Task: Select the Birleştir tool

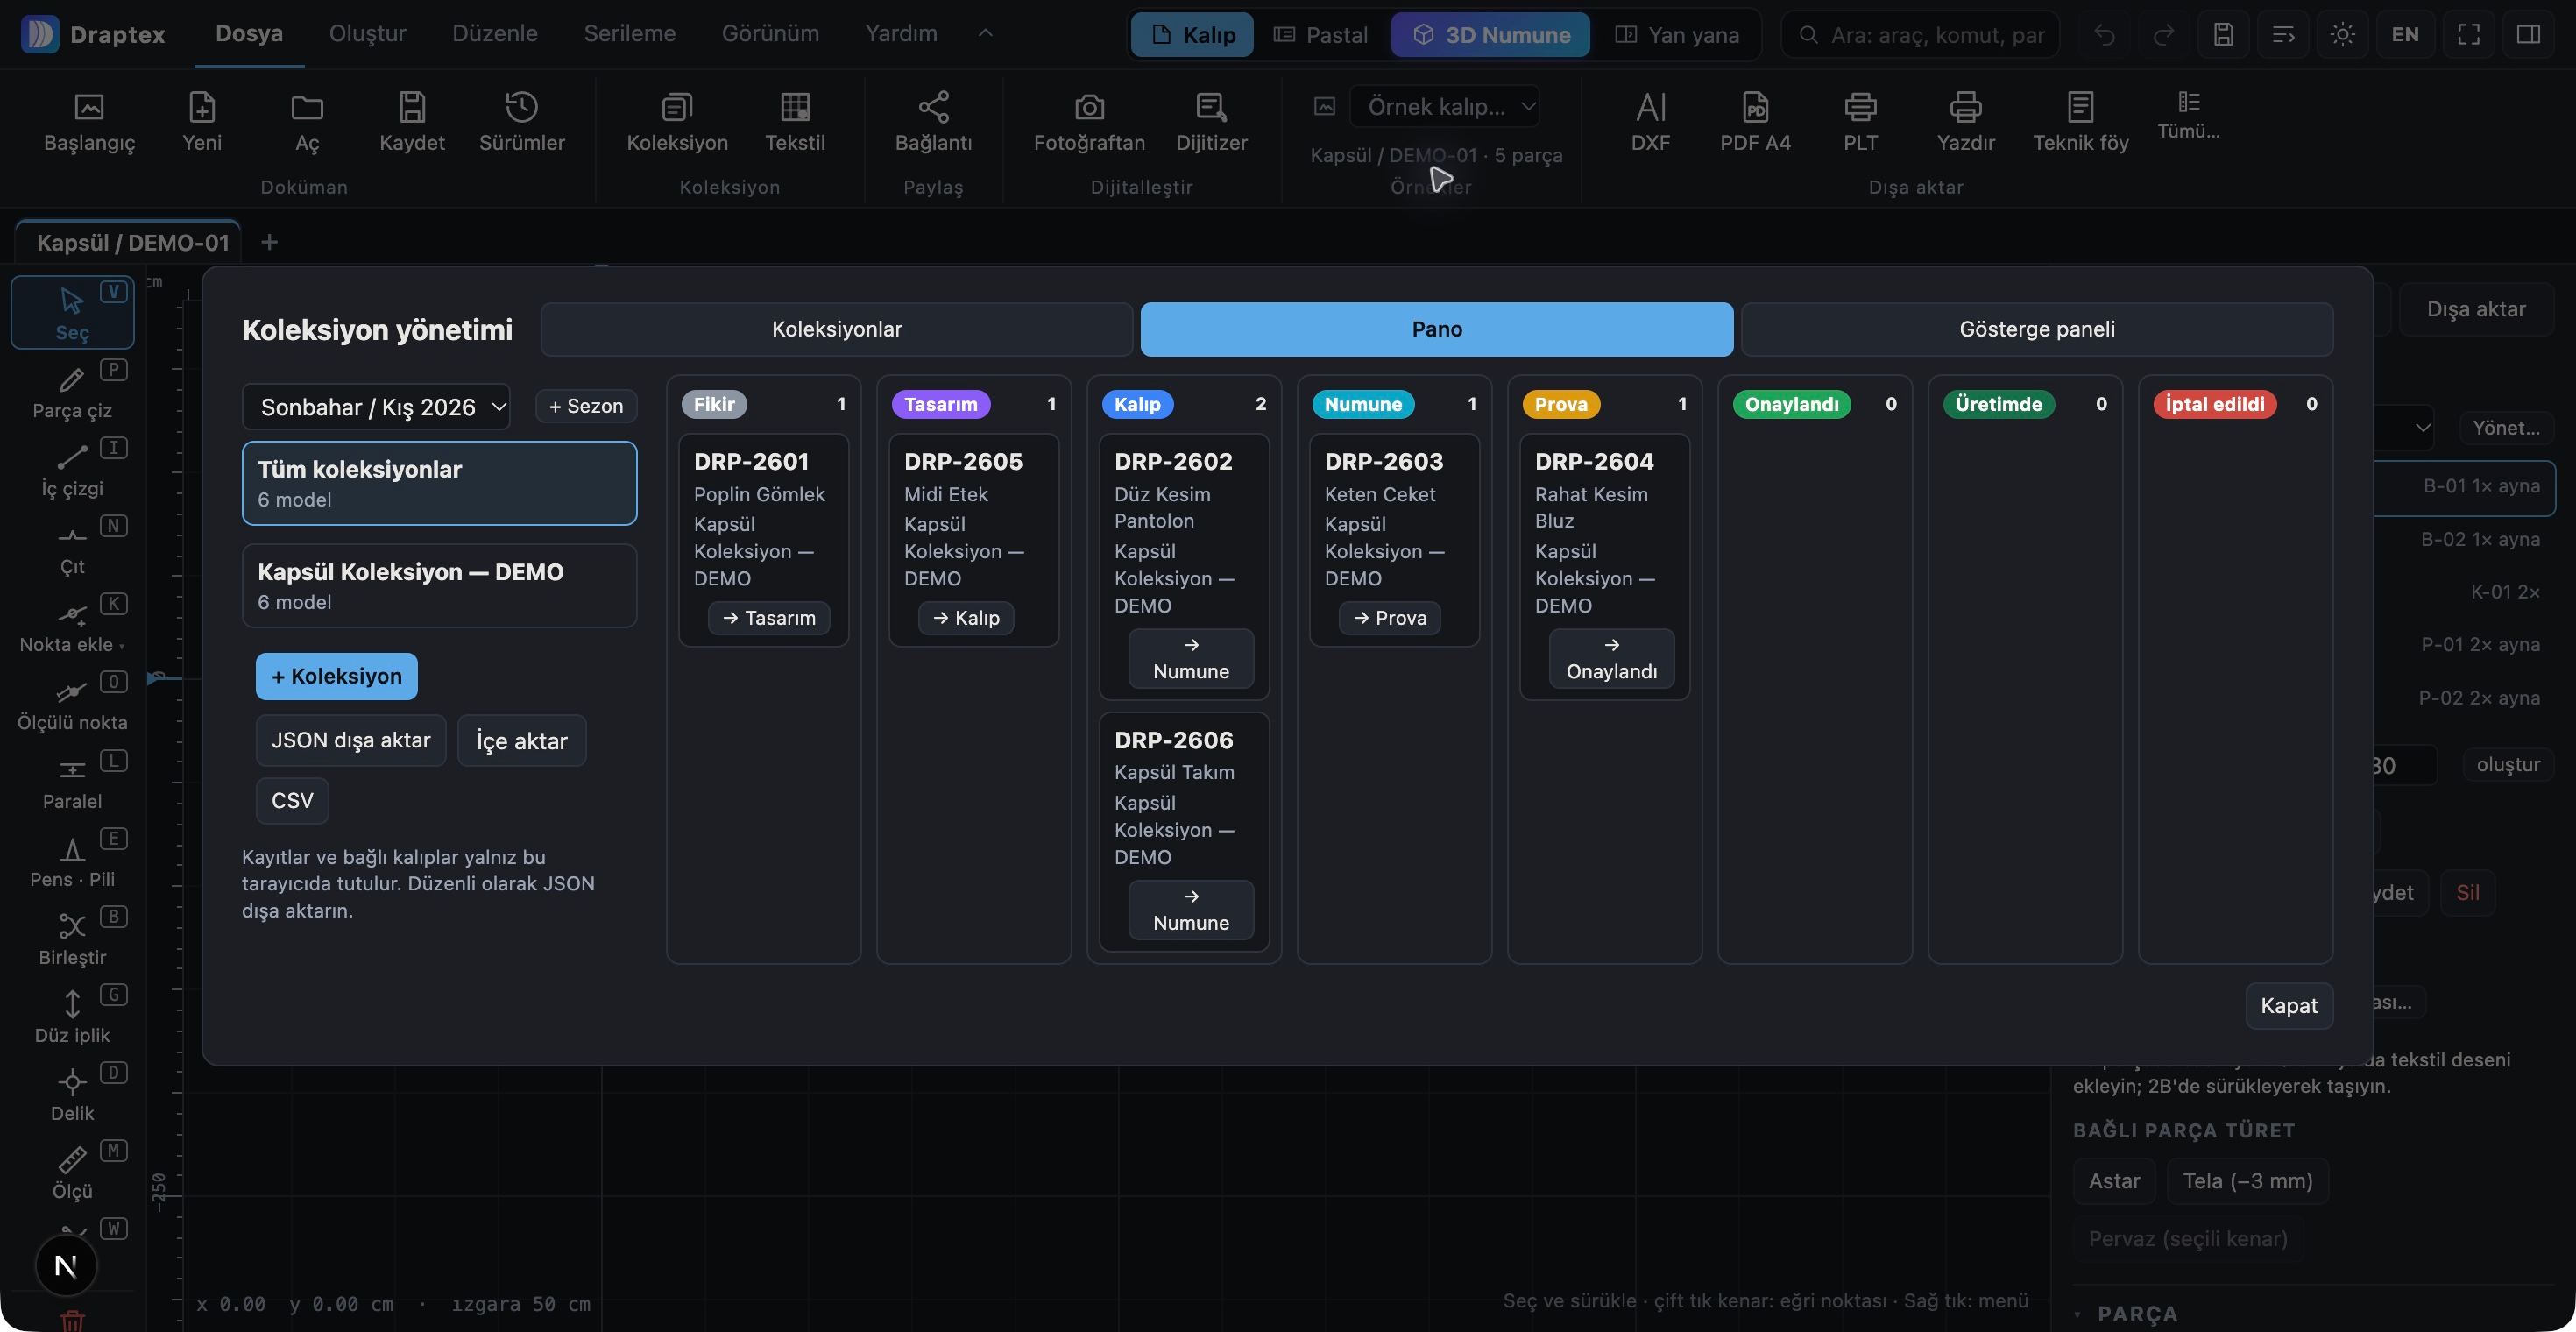Action: point(72,937)
